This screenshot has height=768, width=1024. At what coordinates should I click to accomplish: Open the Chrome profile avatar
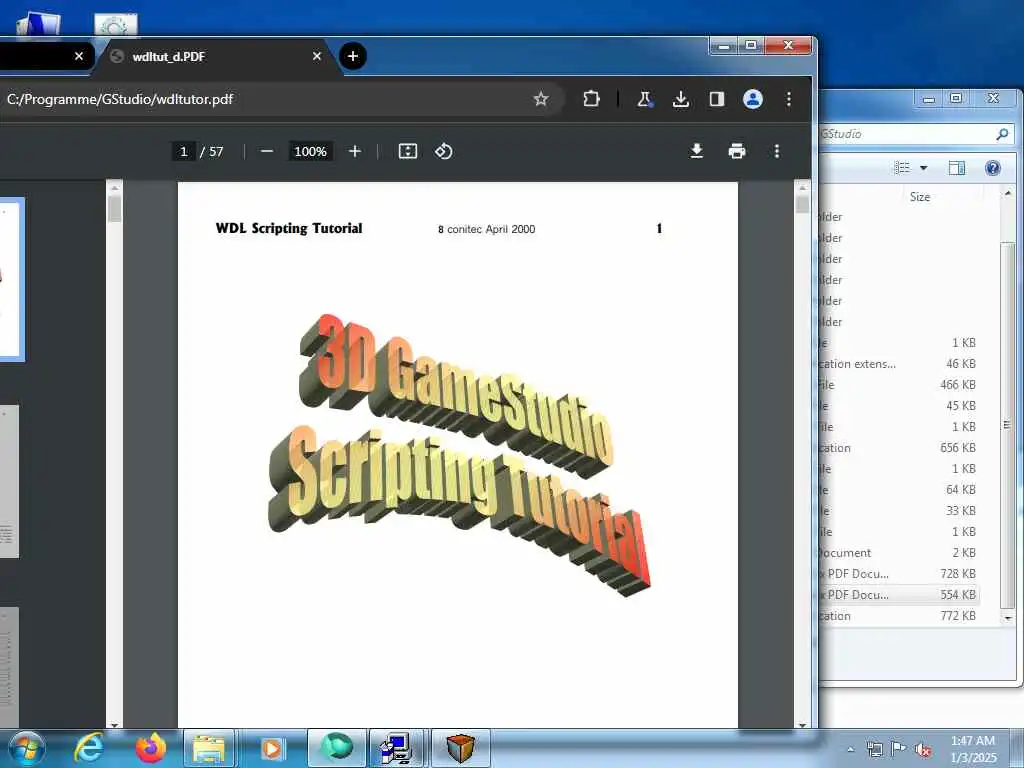click(753, 99)
